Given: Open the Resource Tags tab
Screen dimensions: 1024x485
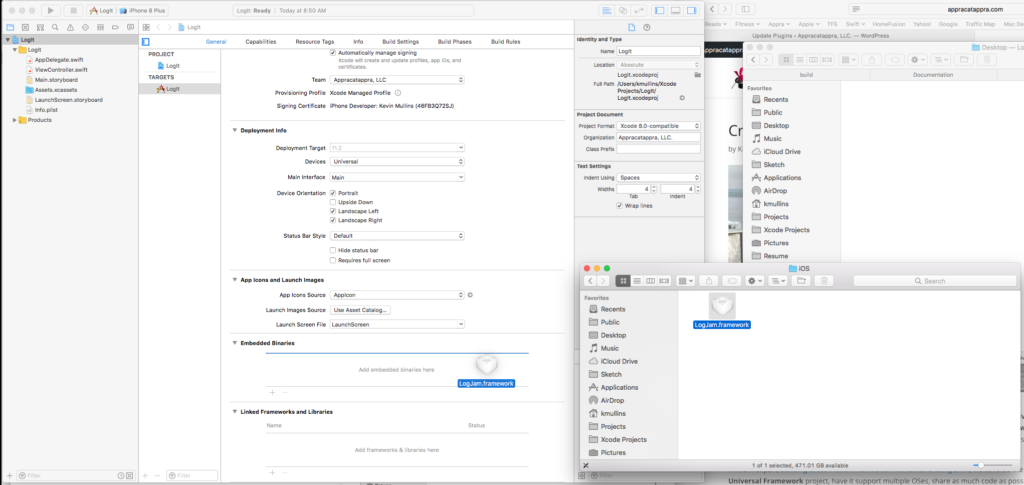Looking at the screenshot, I should [x=315, y=42].
